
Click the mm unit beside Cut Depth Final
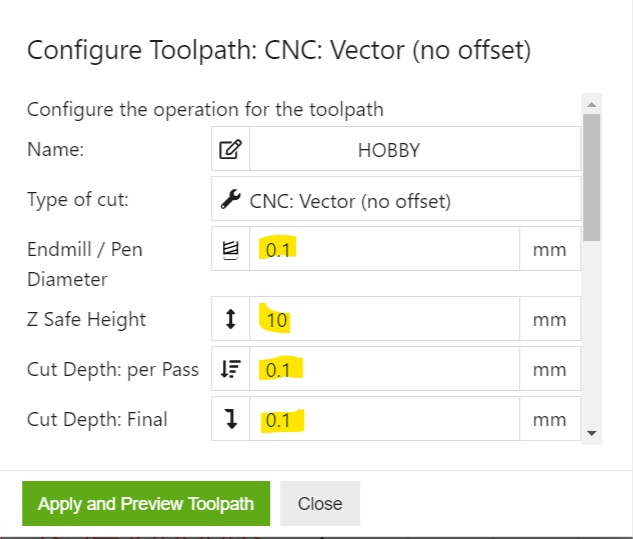pyautogui.click(x=549, y=420)
